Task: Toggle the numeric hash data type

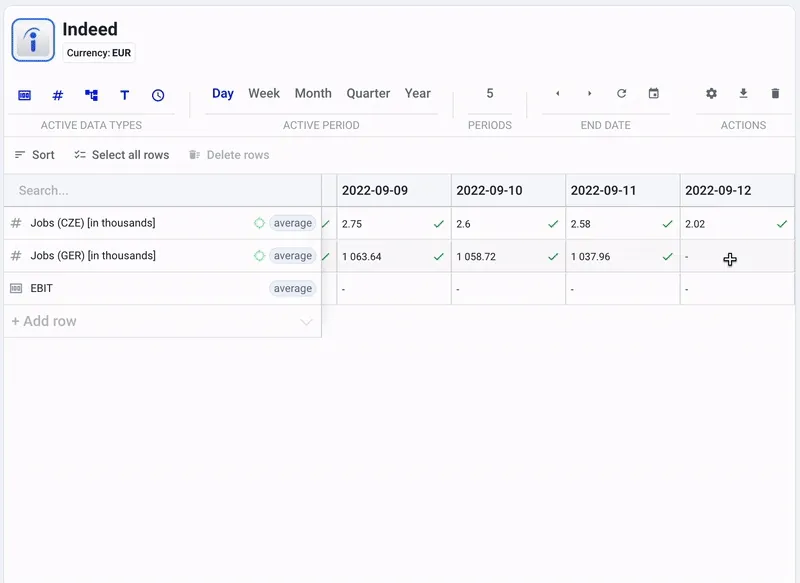Action: pos(58,95)
